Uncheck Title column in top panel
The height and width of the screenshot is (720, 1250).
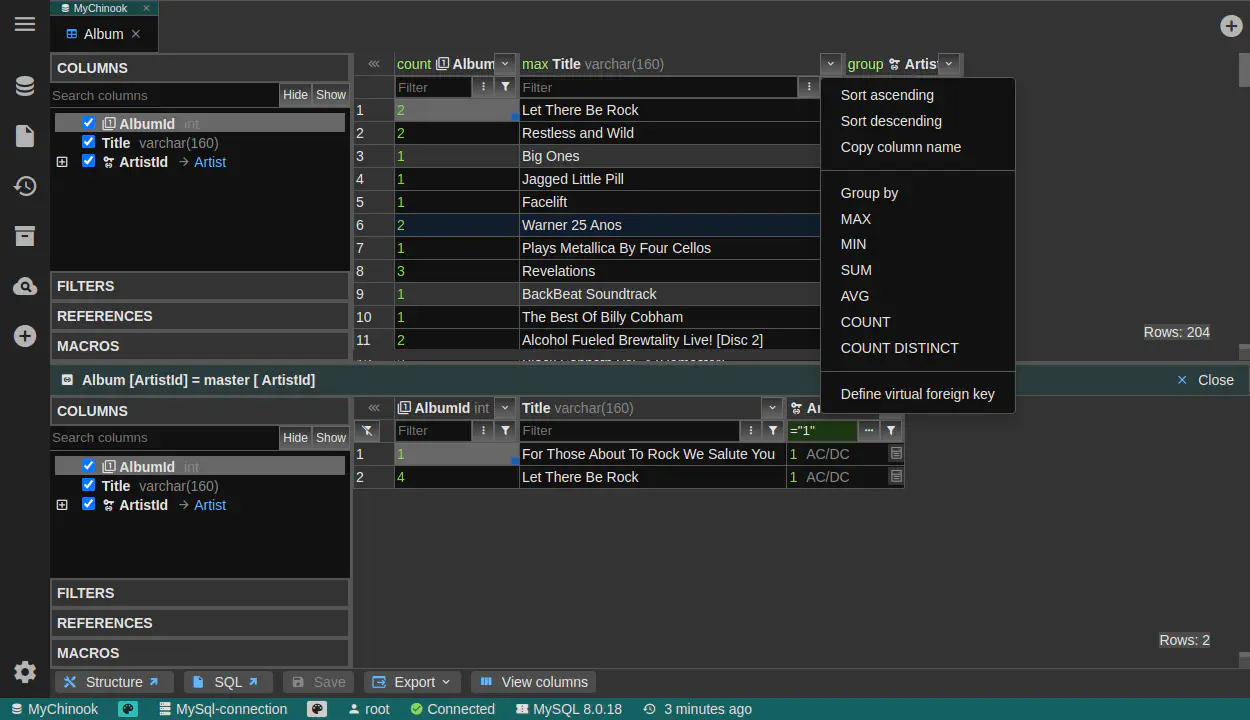point(89,143)
